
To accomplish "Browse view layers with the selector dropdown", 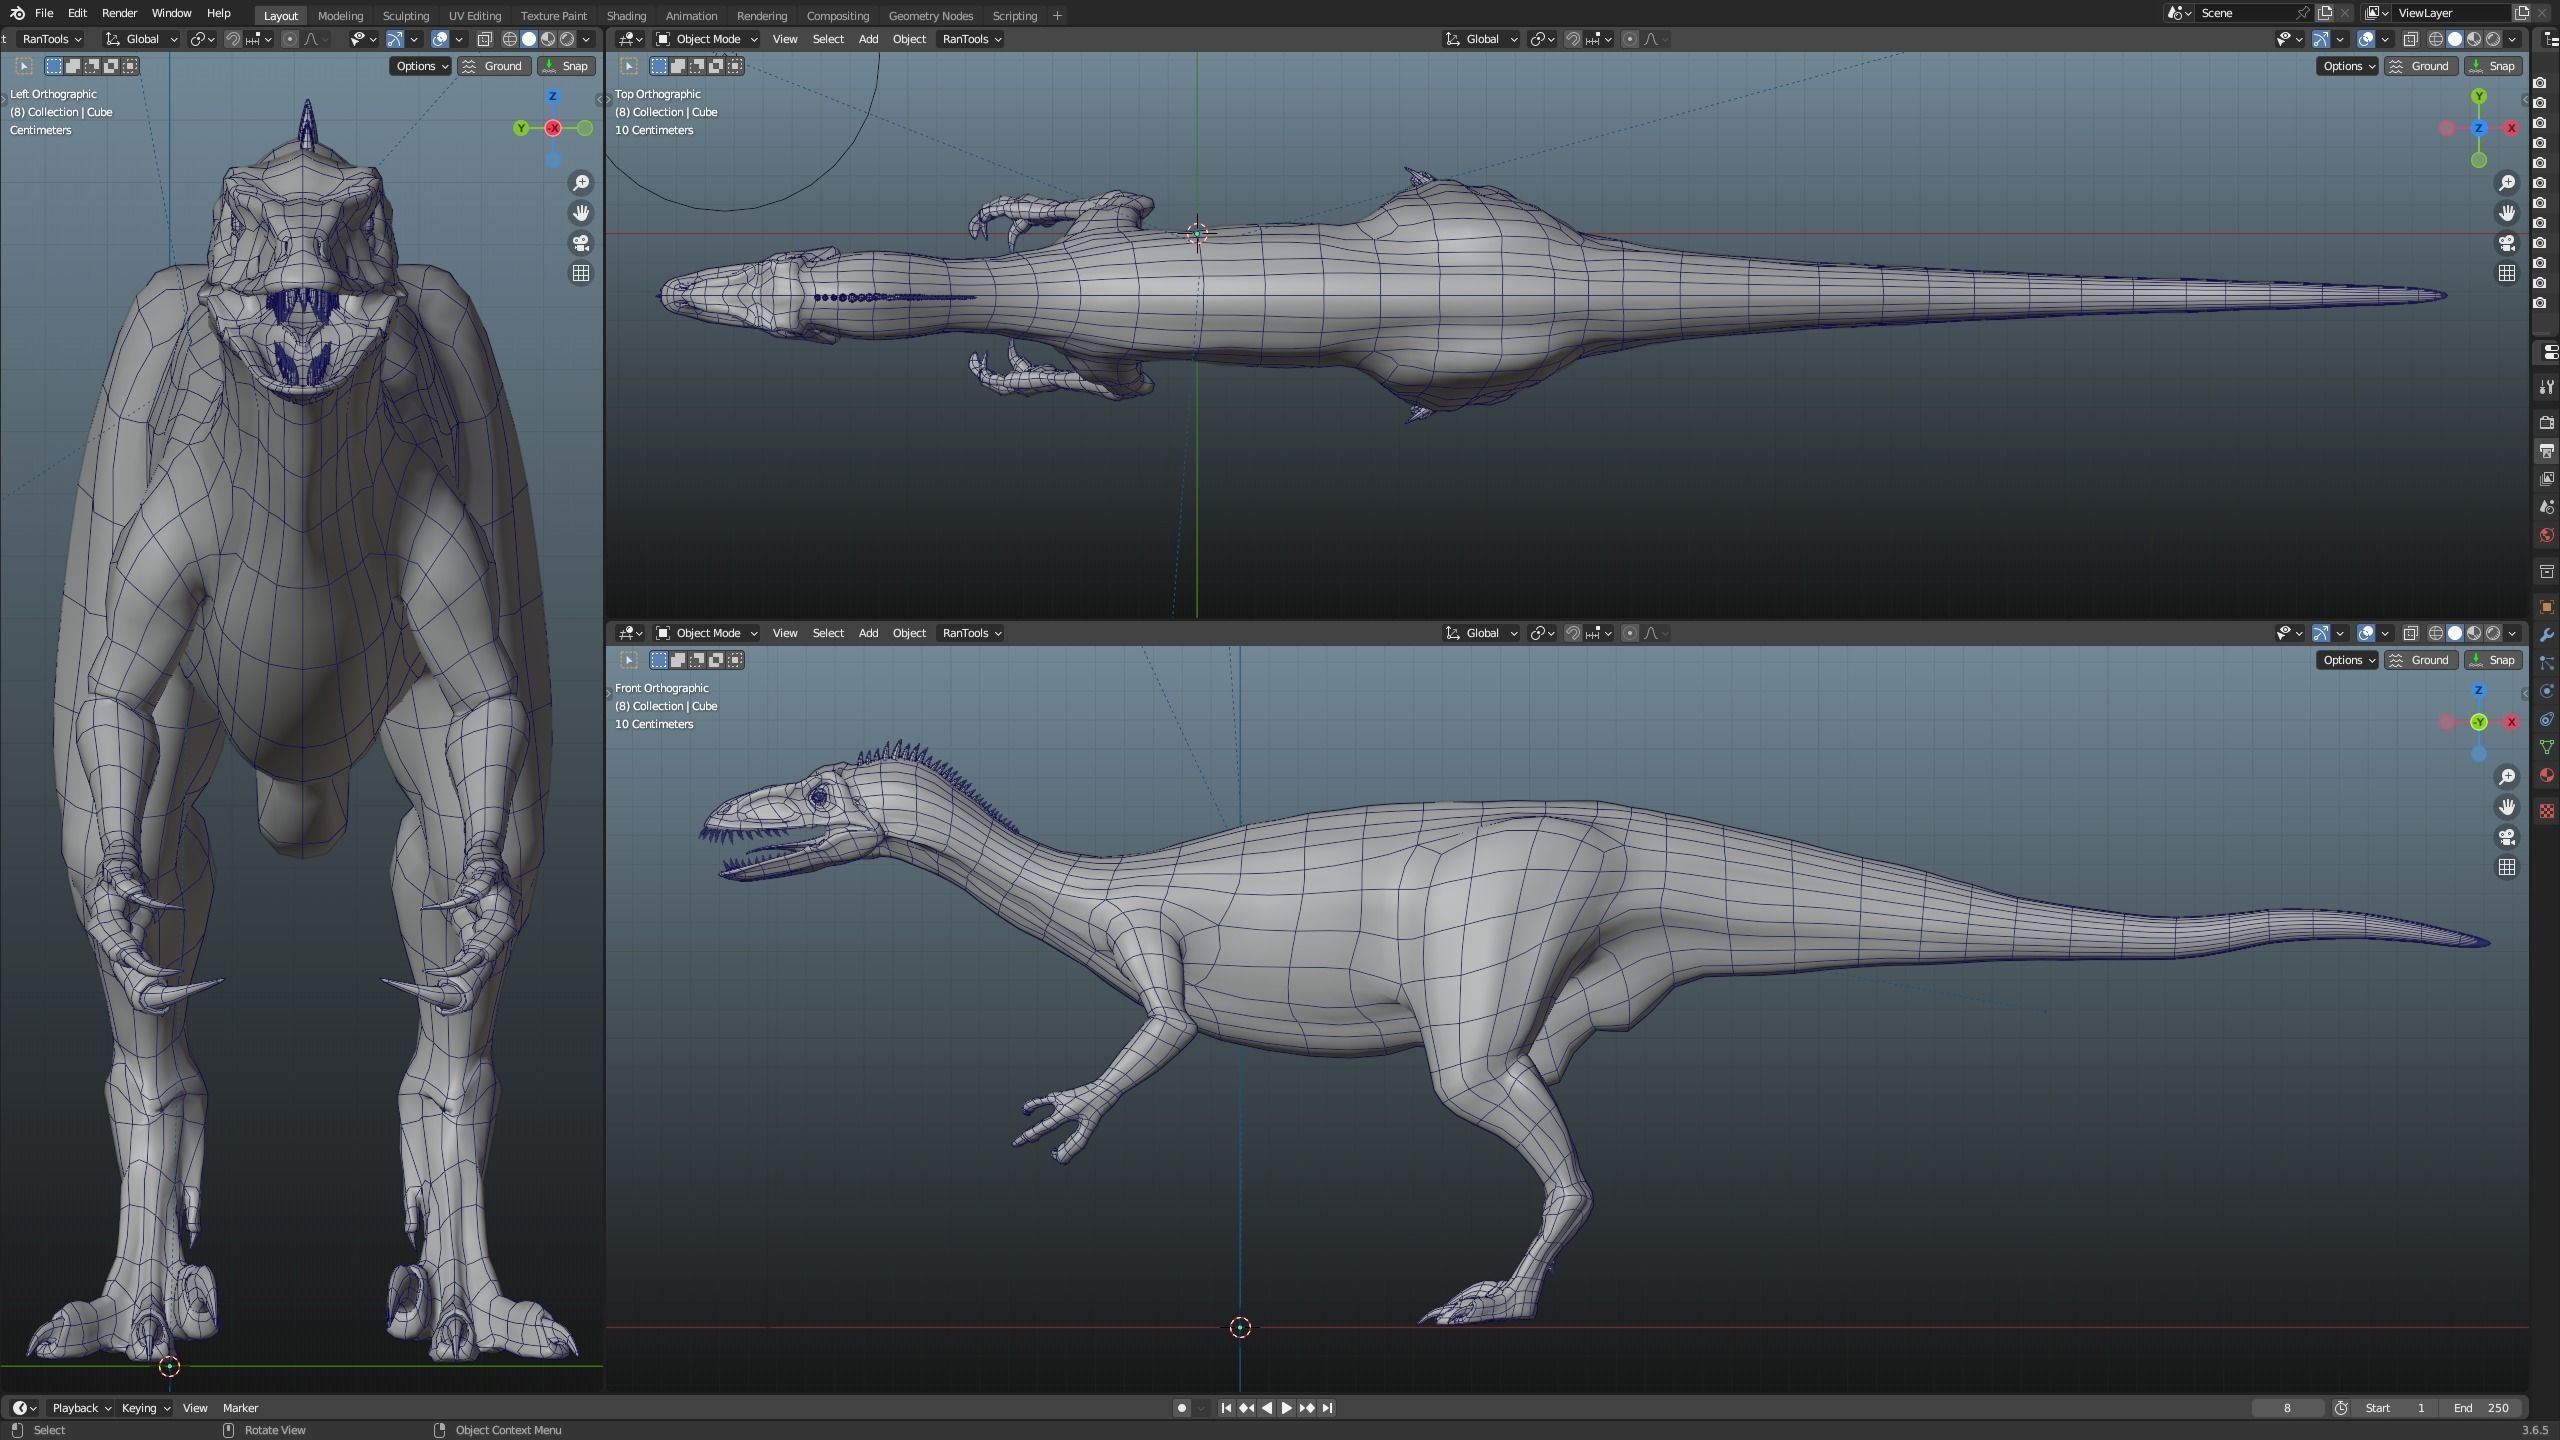I will [x=2377, y=13].
